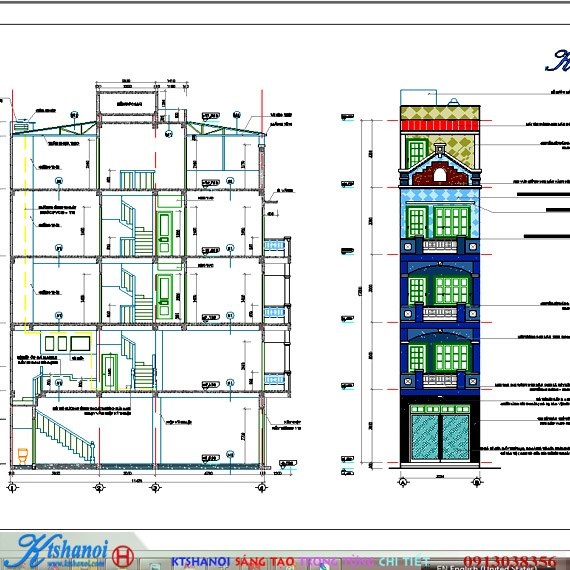This screenshot has width=570, height=570.
Task: Click the arched attic window on facade
Action: (440, 175)
